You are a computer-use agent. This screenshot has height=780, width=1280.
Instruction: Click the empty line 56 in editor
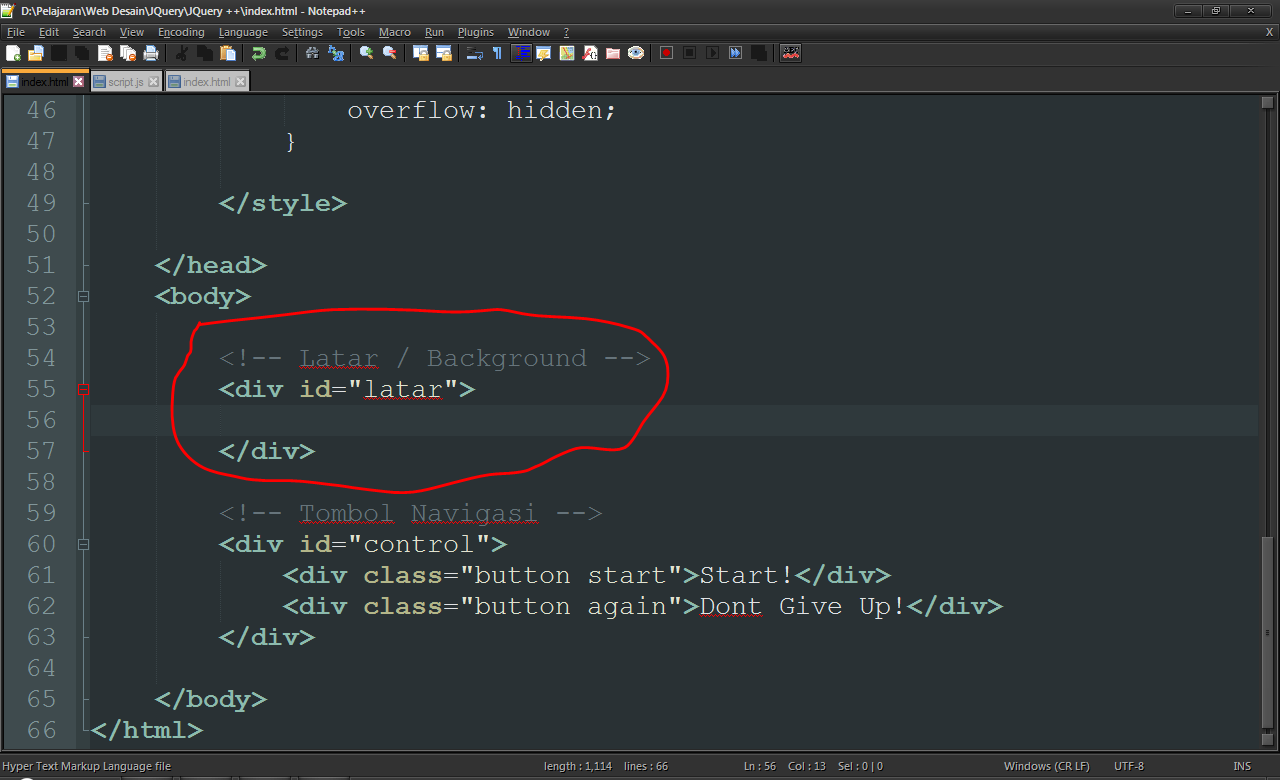coord(600,420)
